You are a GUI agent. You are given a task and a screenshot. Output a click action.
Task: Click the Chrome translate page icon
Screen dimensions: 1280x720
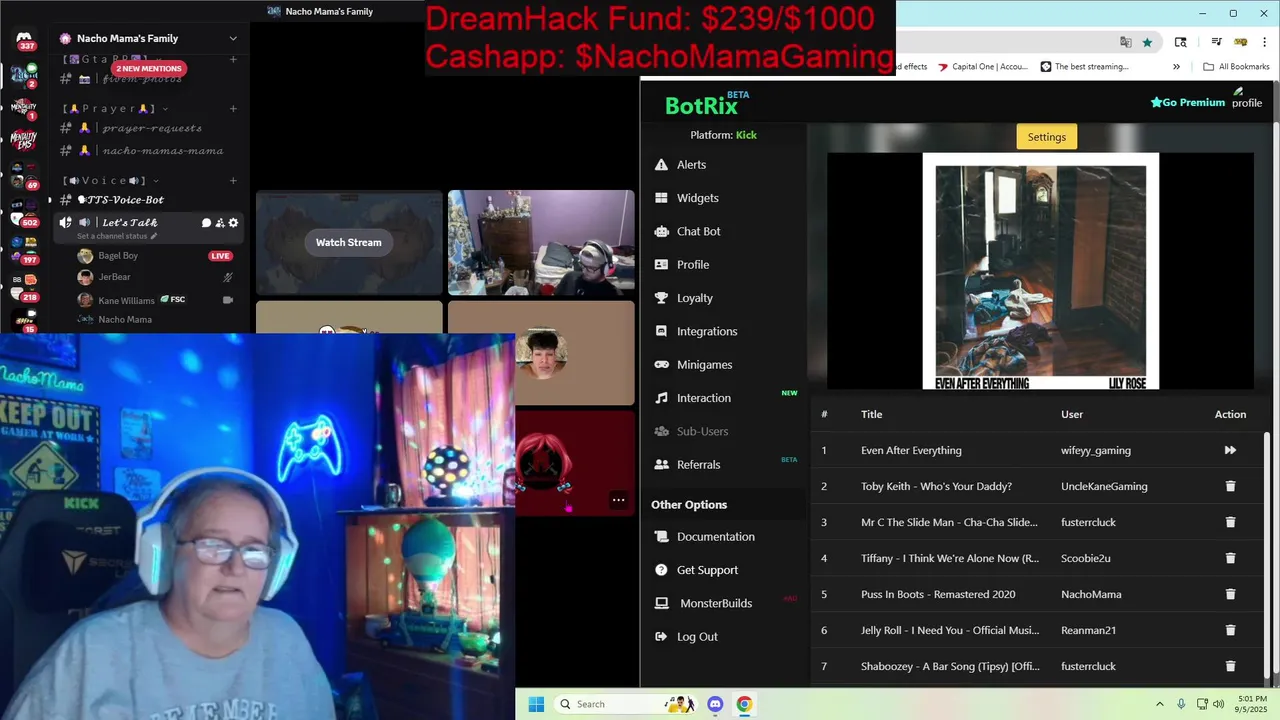1126,42
